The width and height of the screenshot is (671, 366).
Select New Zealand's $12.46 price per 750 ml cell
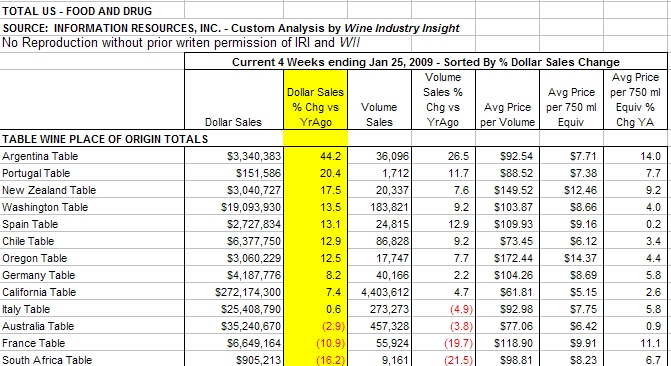[x=571, y=190]
